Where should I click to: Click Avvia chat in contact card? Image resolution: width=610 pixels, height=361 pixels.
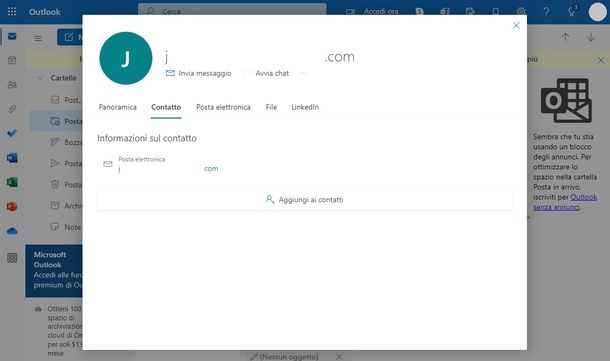point(266,73)
